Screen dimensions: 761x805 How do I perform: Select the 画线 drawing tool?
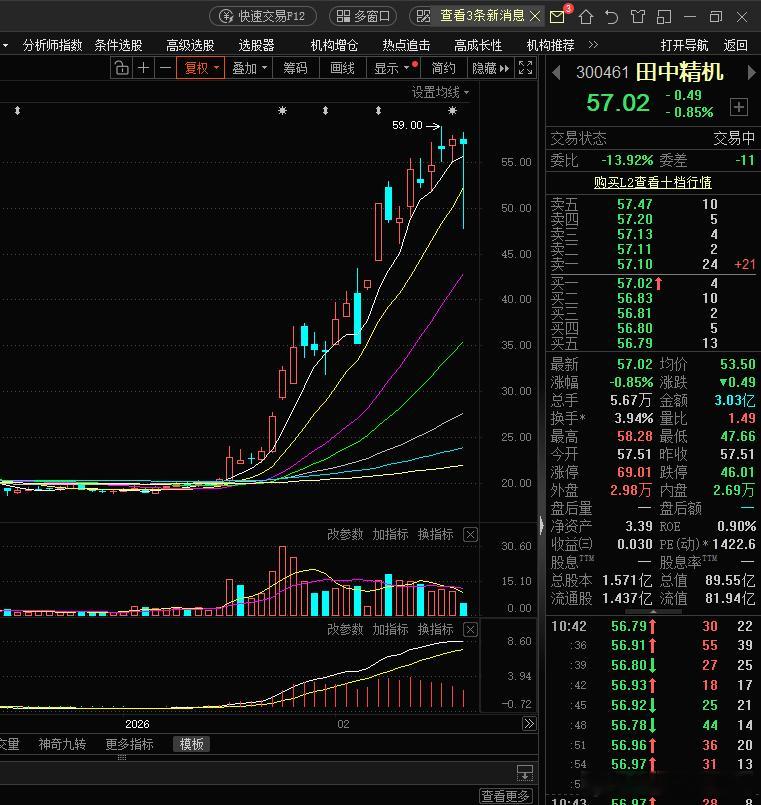tap(343, 68)
